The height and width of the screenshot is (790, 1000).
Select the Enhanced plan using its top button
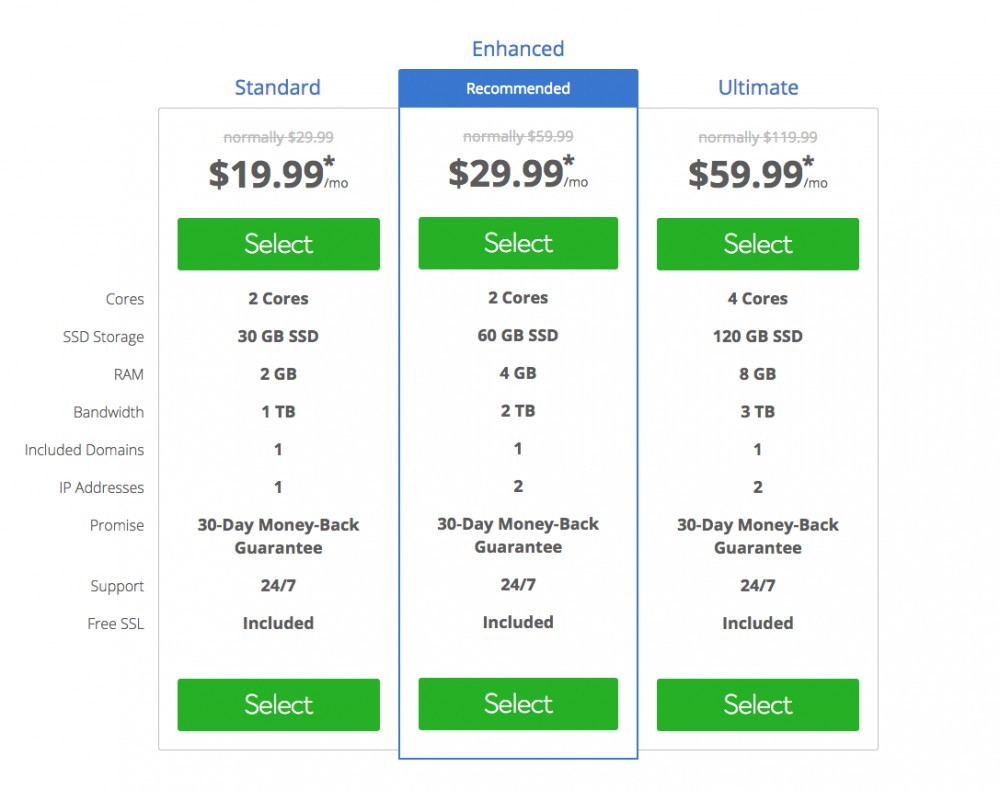pyautogui.click(x=518, y=243)
